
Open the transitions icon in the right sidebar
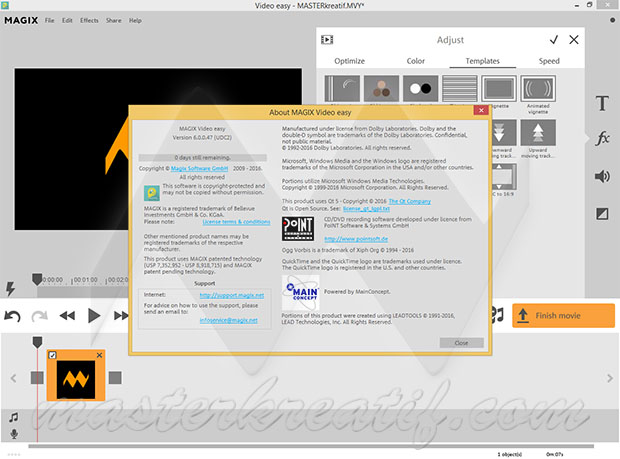tap(602, 214)
